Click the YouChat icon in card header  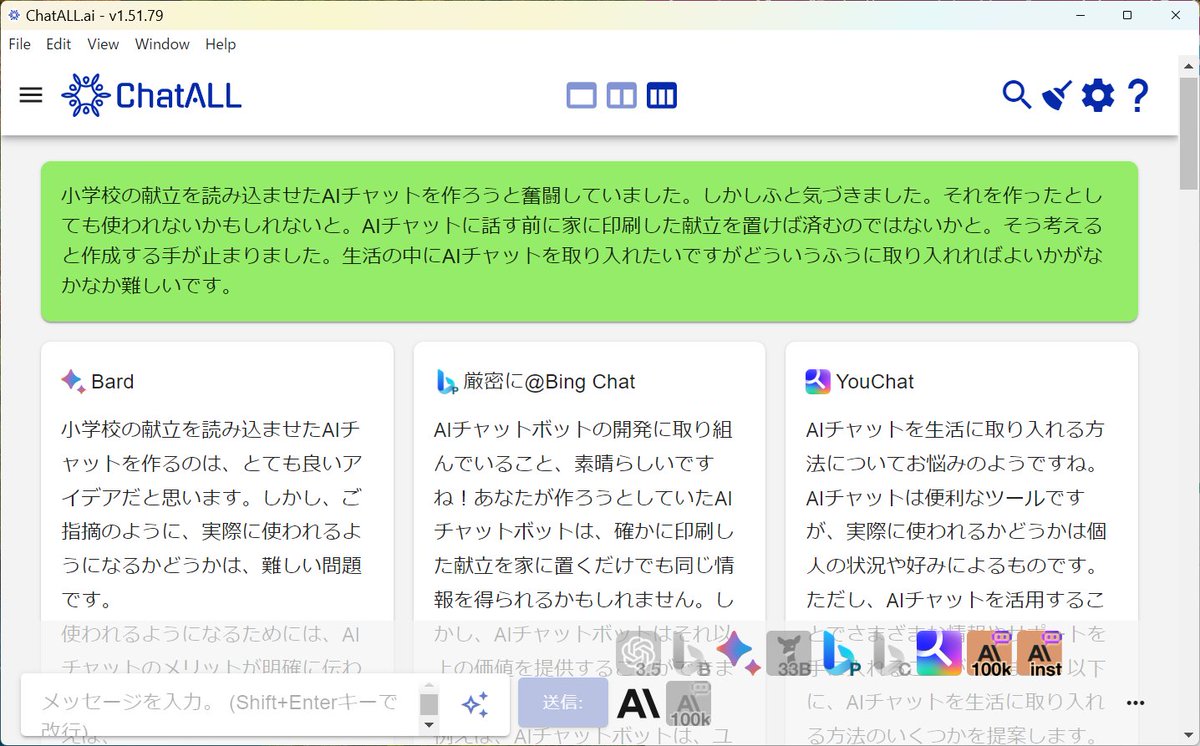click(x=818, y=381)
